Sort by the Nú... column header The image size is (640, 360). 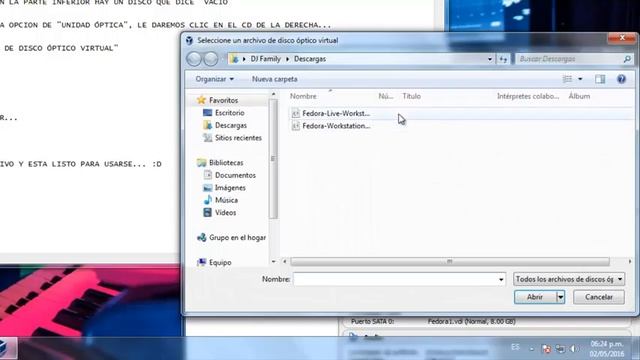point(386,96)
